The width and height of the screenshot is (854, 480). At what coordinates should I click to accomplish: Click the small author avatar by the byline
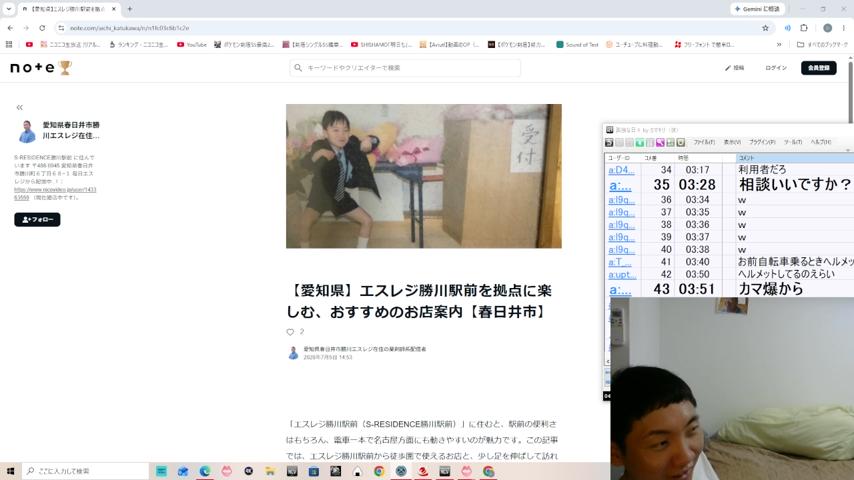[x=293, y=353]
